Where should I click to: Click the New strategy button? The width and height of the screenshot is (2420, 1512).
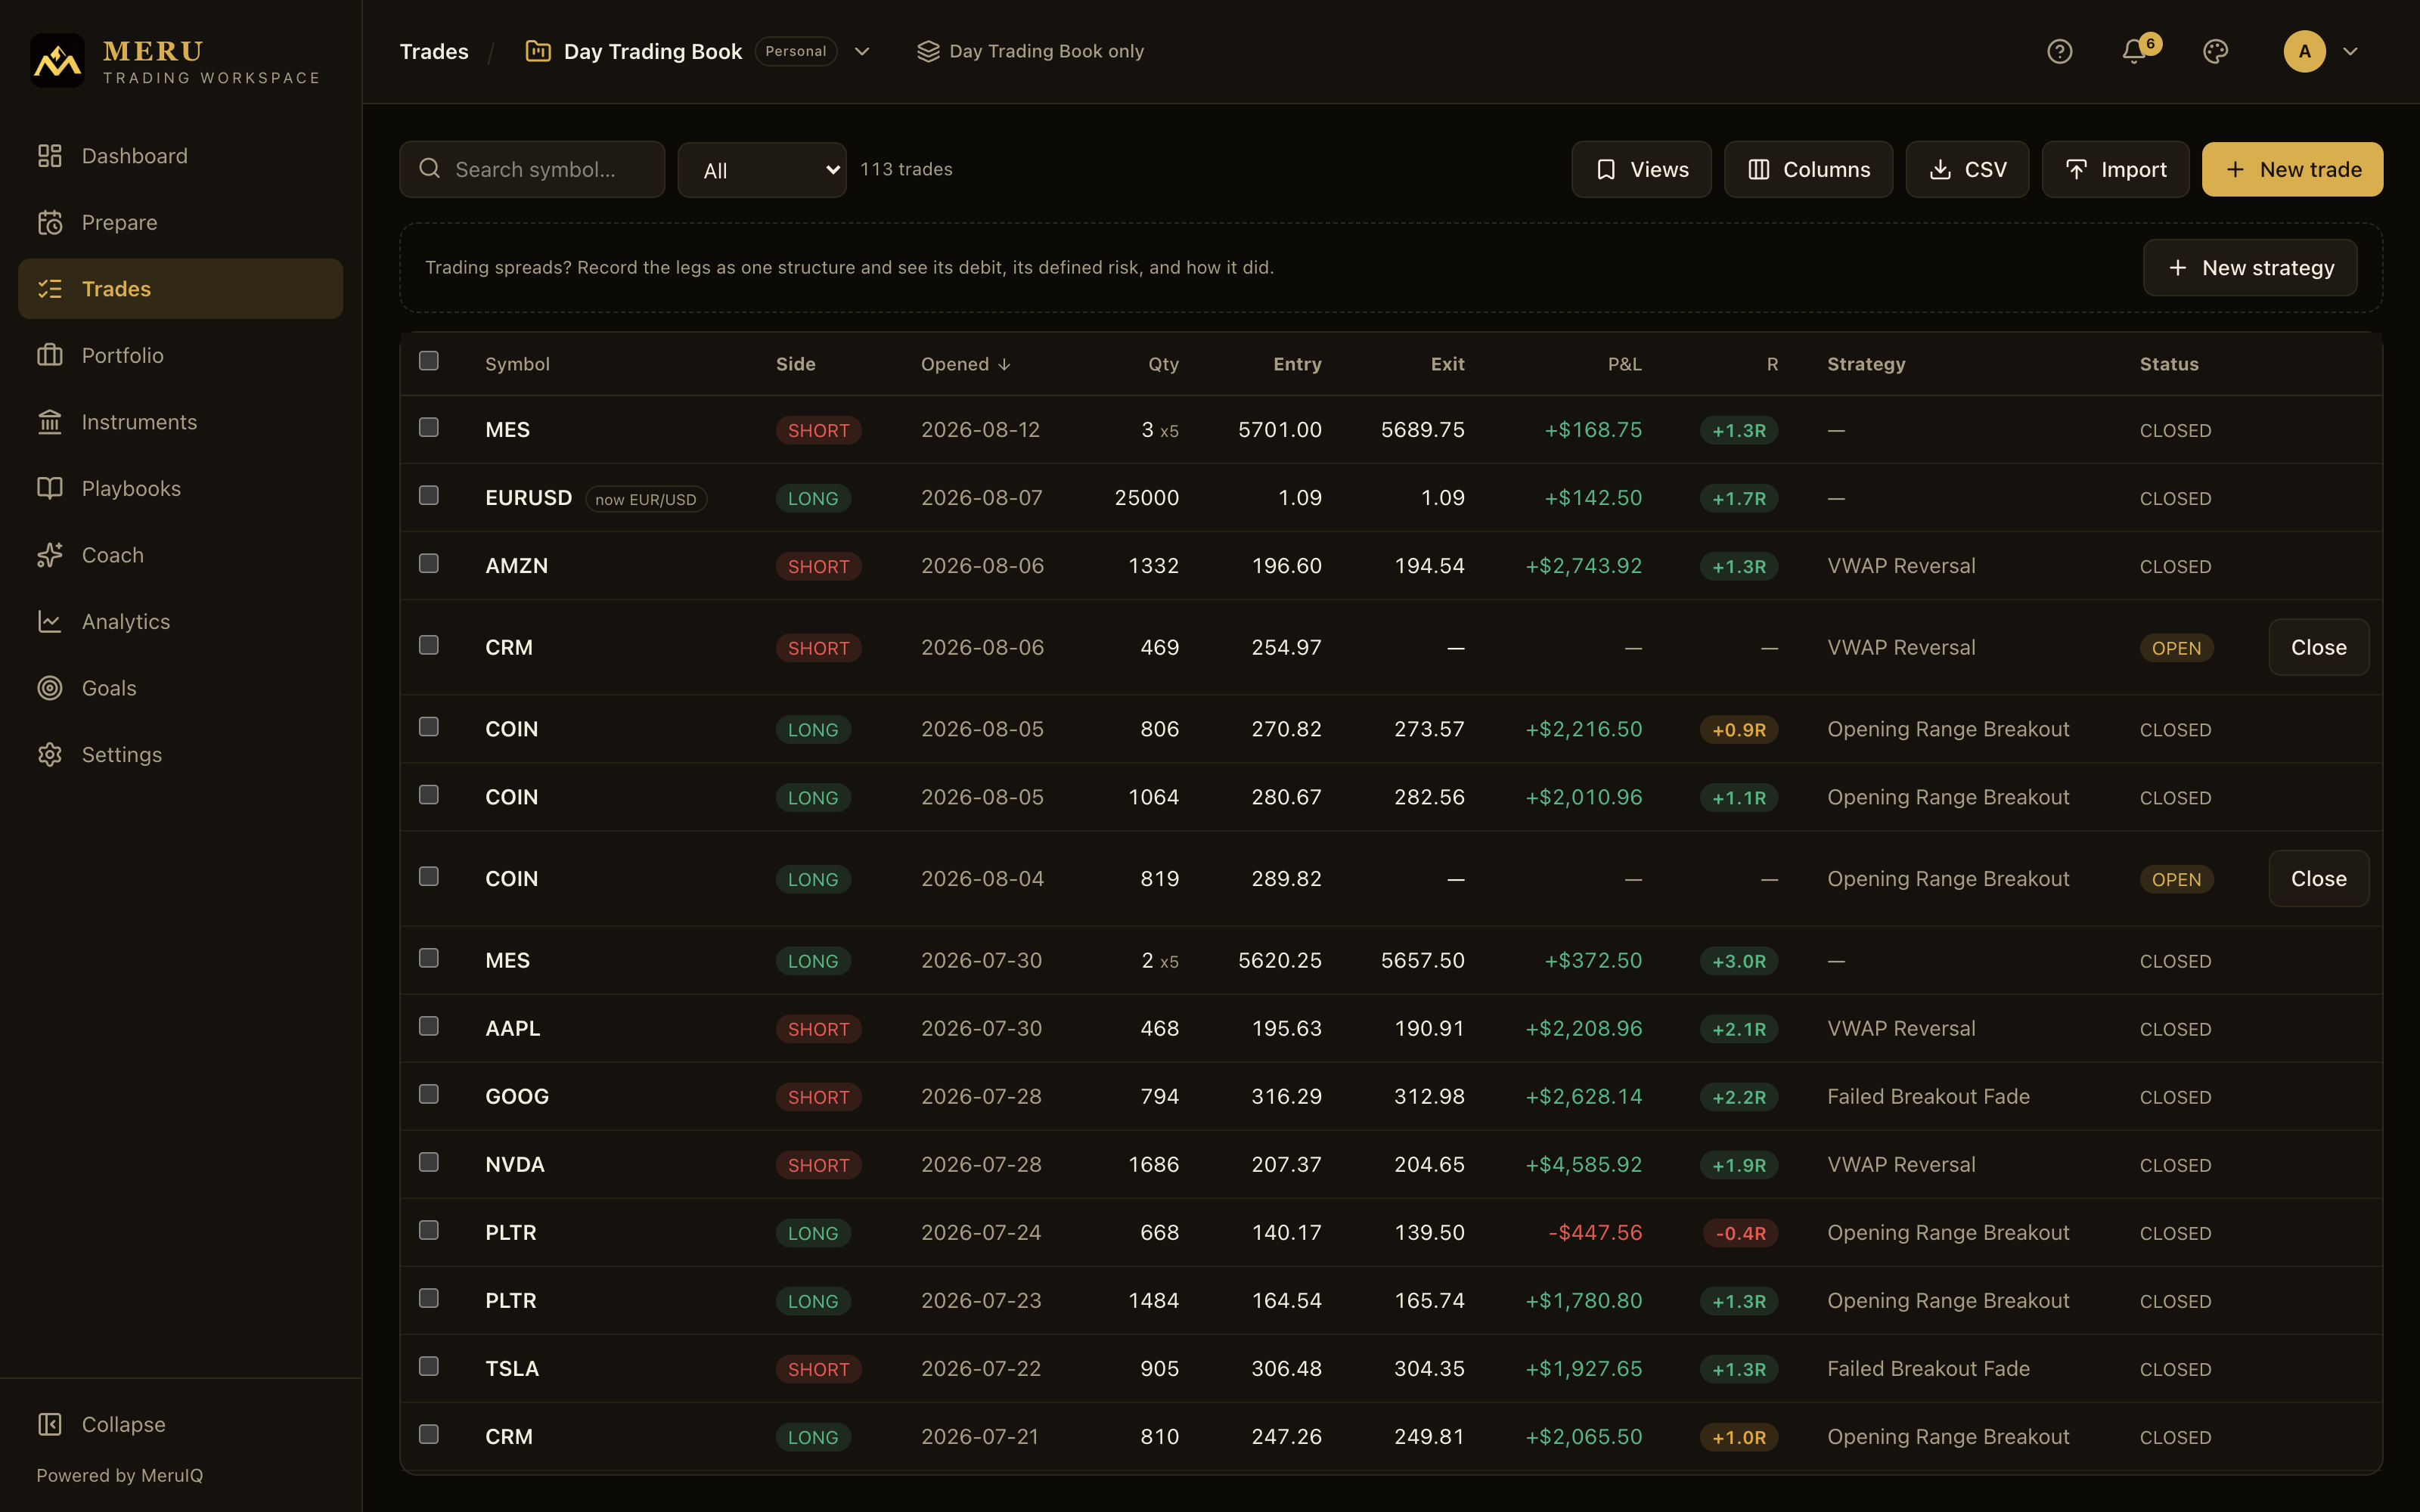click(x=2250, y=267)
